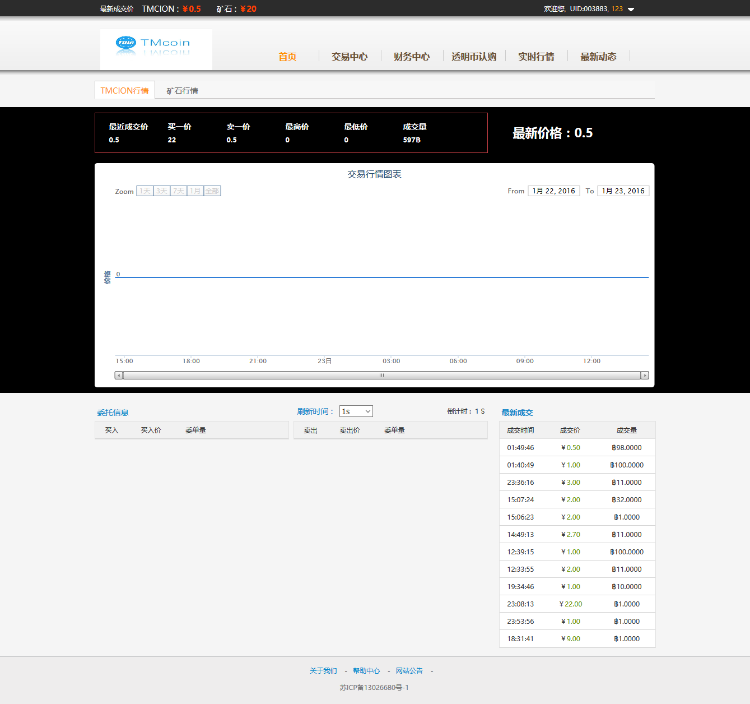The height and width of the screenshot is (704, 750).
Task: Set chart zoom to 1月
Action: coord(195,191)
